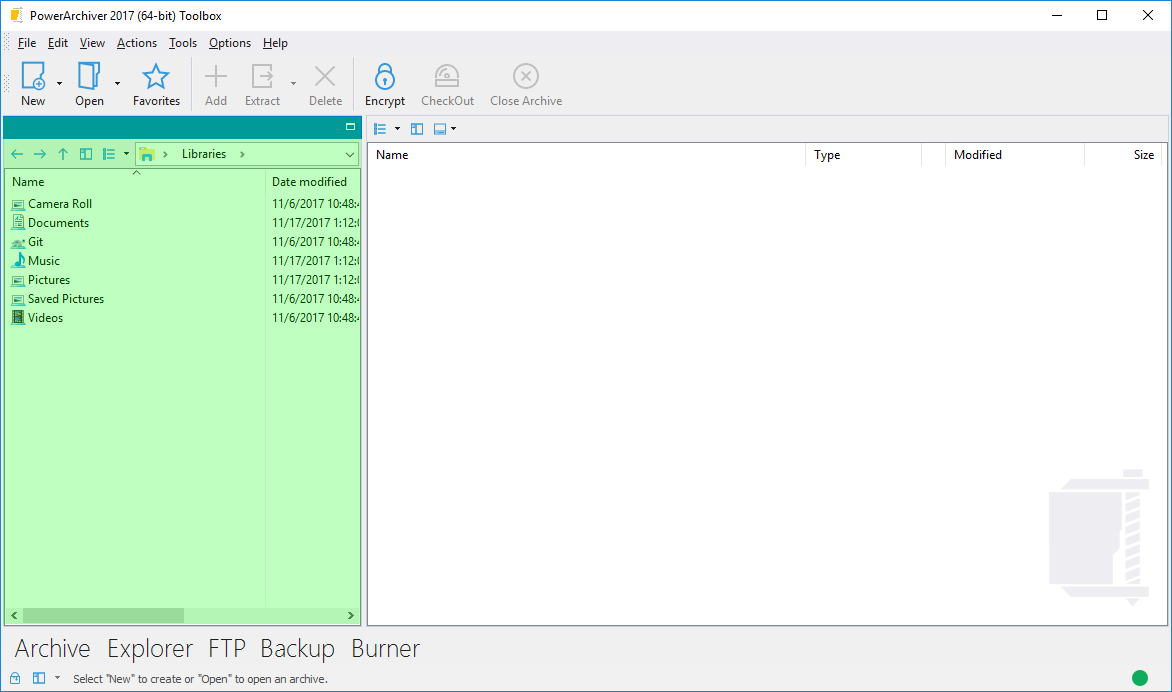Click the status bar lock icon
This screenshot has height=692, width=1172.
click(x=15, y=678)
